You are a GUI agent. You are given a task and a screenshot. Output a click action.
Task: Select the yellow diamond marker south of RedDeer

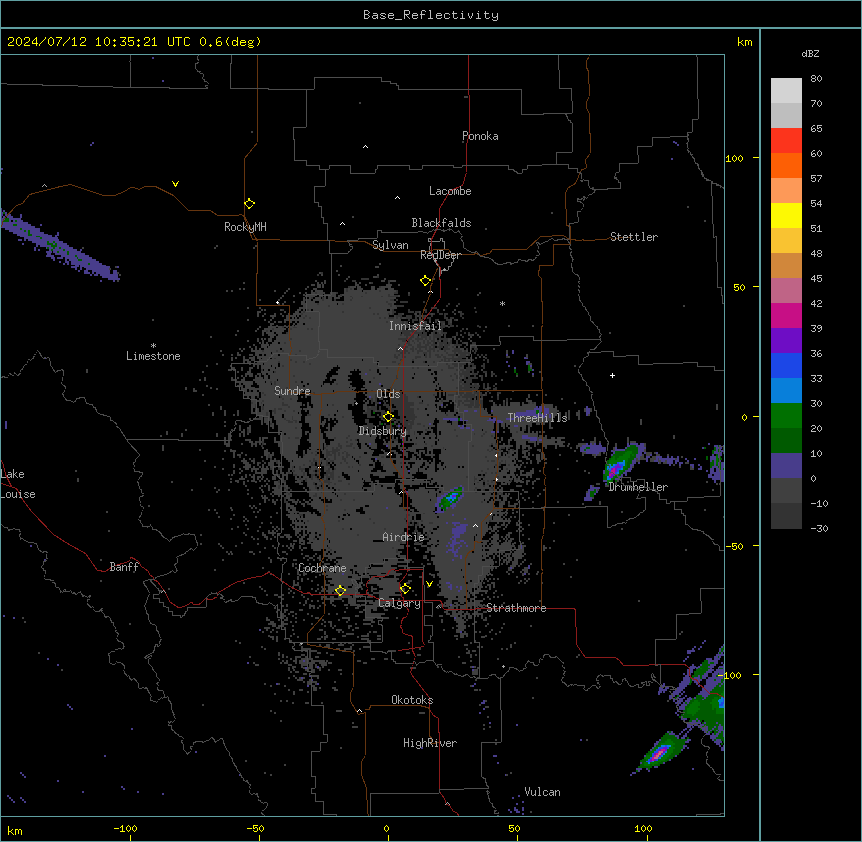point(425,280)
